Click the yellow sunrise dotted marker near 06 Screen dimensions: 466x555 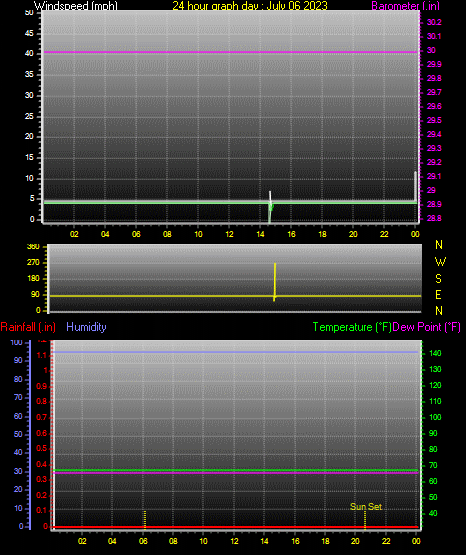tap(144, 519)
